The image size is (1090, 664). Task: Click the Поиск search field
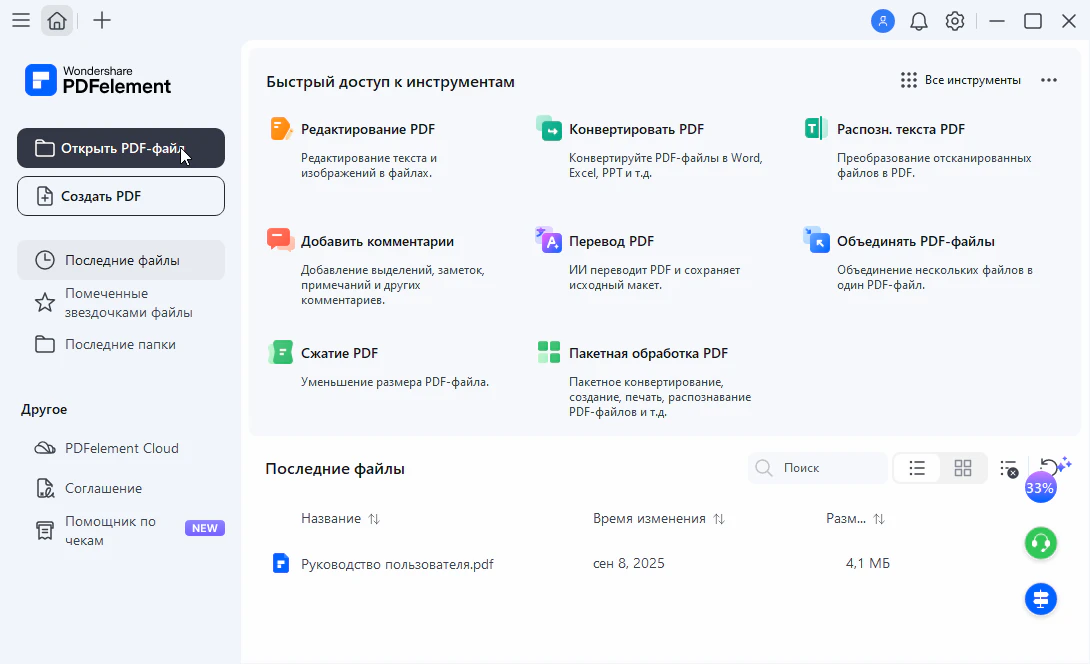[818, 468]
